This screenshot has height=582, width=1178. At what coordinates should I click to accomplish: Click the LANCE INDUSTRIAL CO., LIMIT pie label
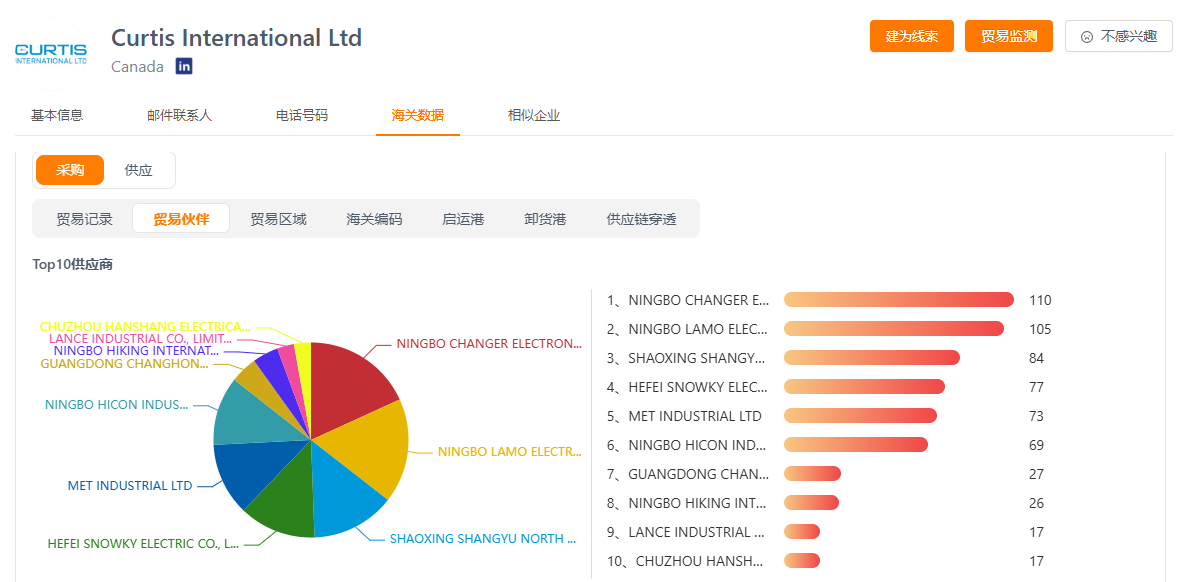coord(140,339)
